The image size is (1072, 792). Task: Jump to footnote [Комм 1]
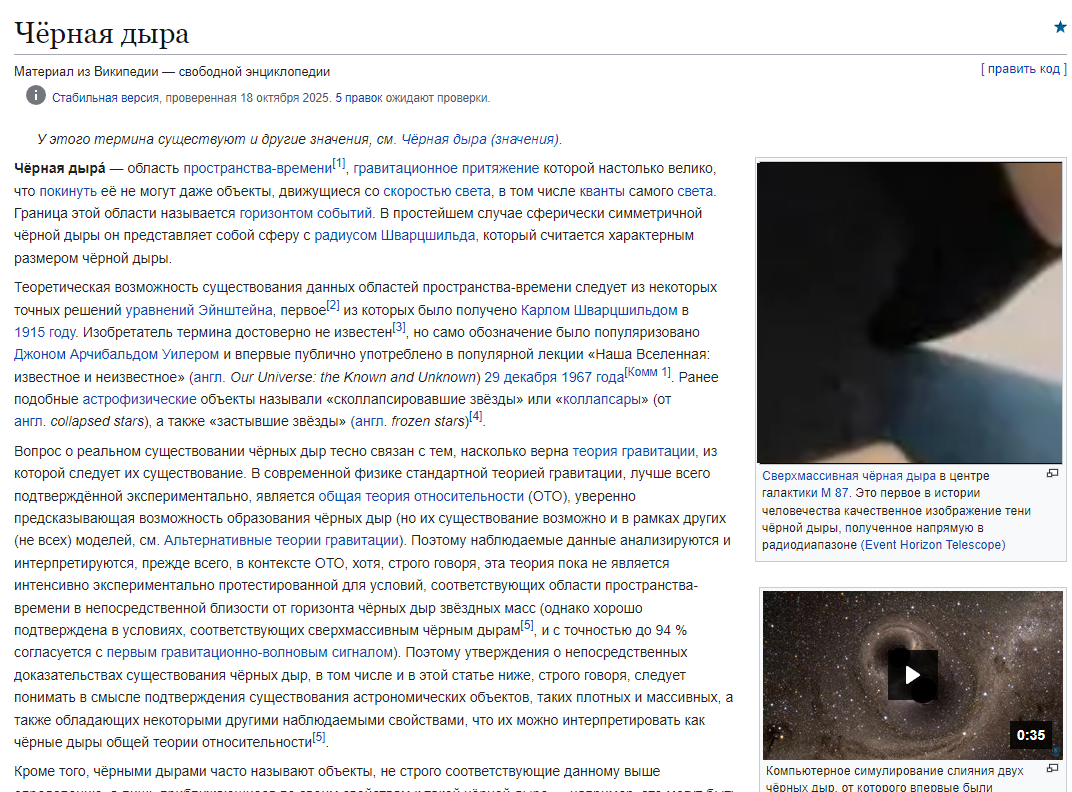click(x=648, y=371)
